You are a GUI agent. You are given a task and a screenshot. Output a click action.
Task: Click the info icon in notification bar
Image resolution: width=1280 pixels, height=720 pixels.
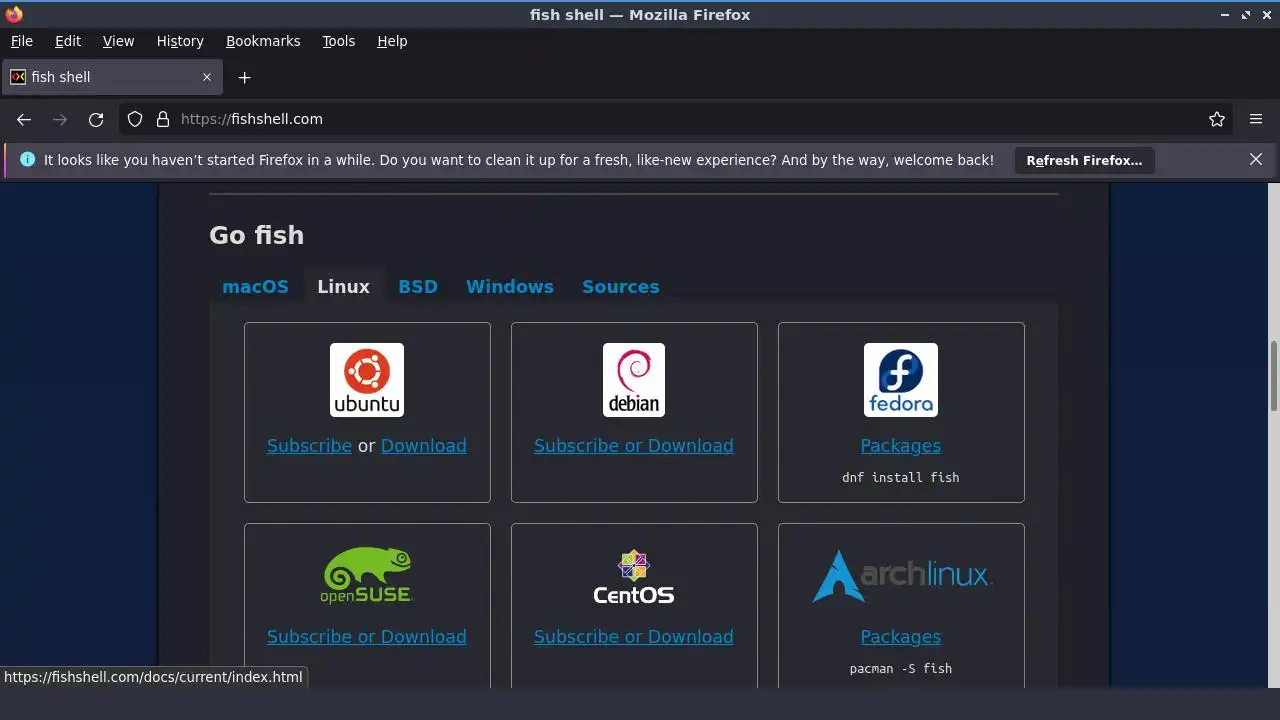(x=27, y=159)
